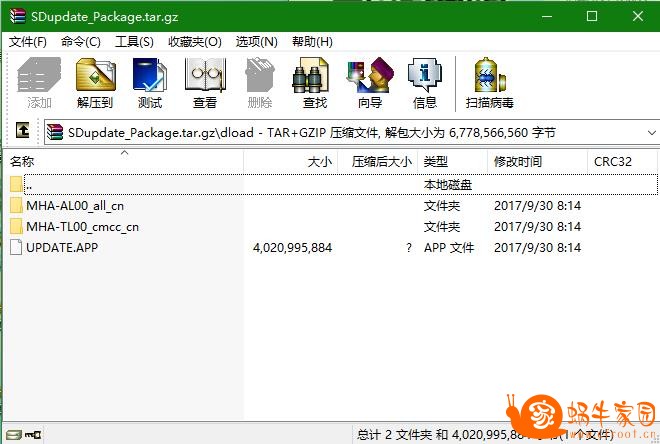Maximize the WinRAR window
This screenshot has height=444, width=660.
592,16
